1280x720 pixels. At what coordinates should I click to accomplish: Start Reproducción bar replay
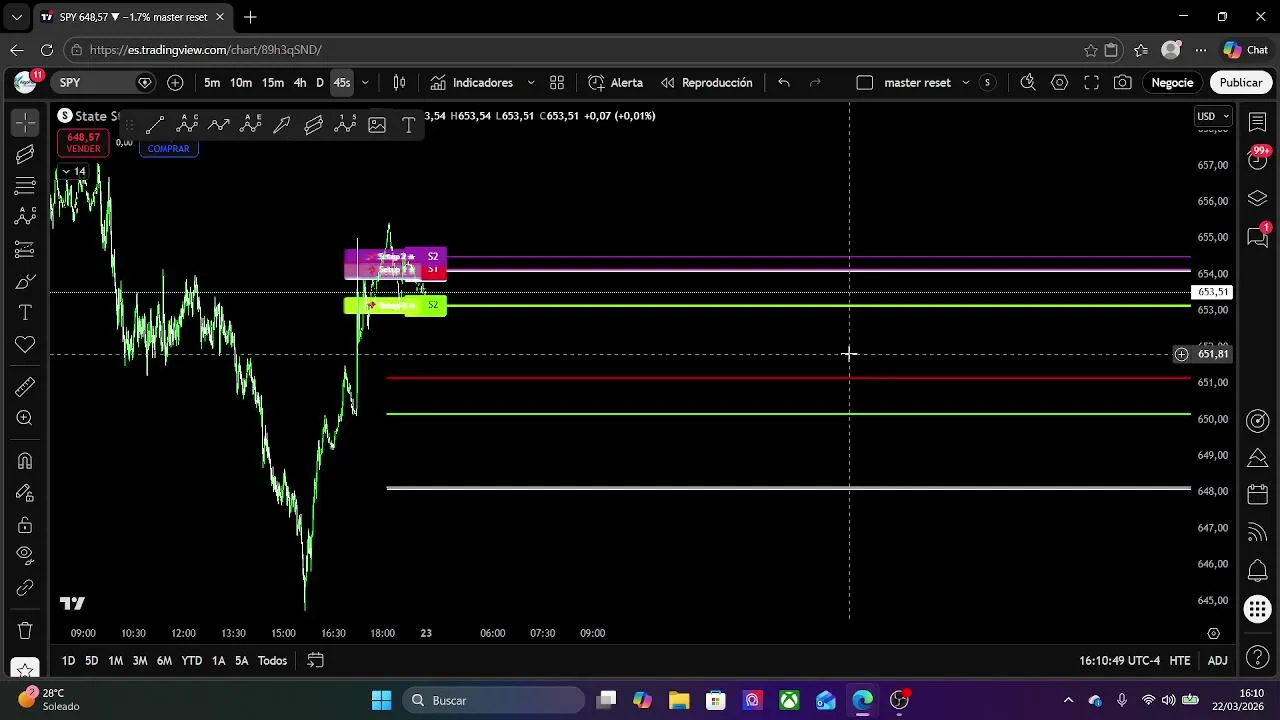pyautogui.click(x=706, y=83)
